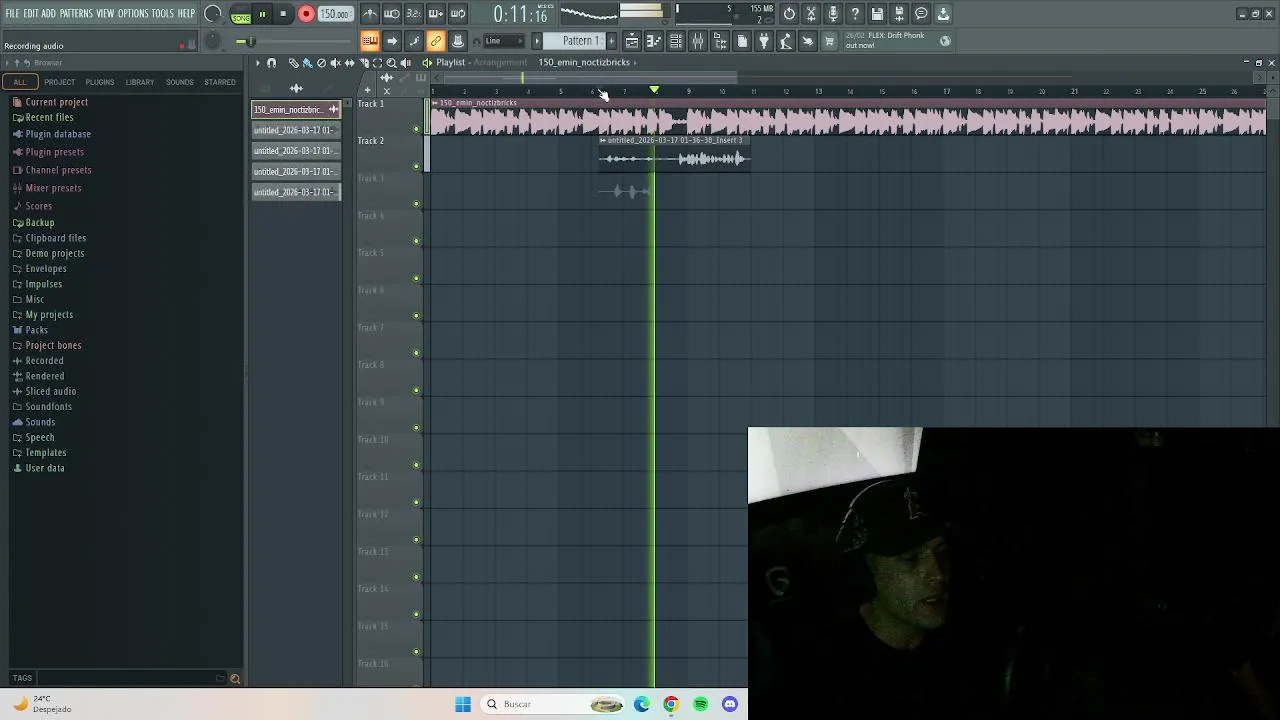Open Spotify from the taskbar
This screenshot has height=720, width=1280.
pos(700,704)
